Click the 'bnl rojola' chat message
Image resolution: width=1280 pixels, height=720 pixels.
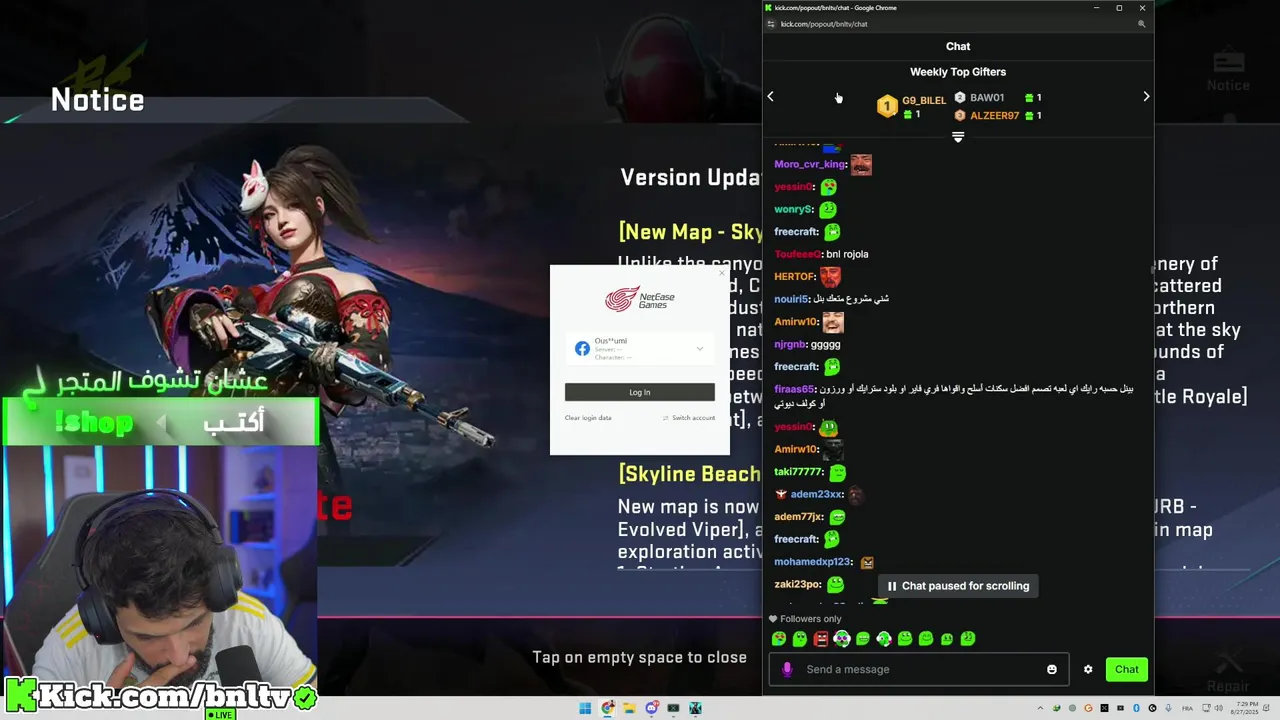coord(847,254)
